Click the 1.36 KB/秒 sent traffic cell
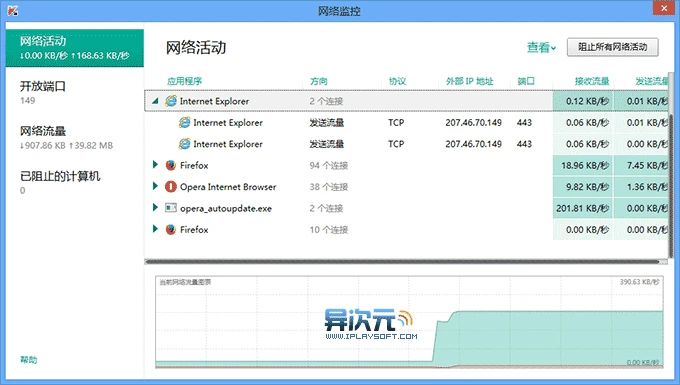This screenshot has height=385, width=680. click(x=641, y=187)
